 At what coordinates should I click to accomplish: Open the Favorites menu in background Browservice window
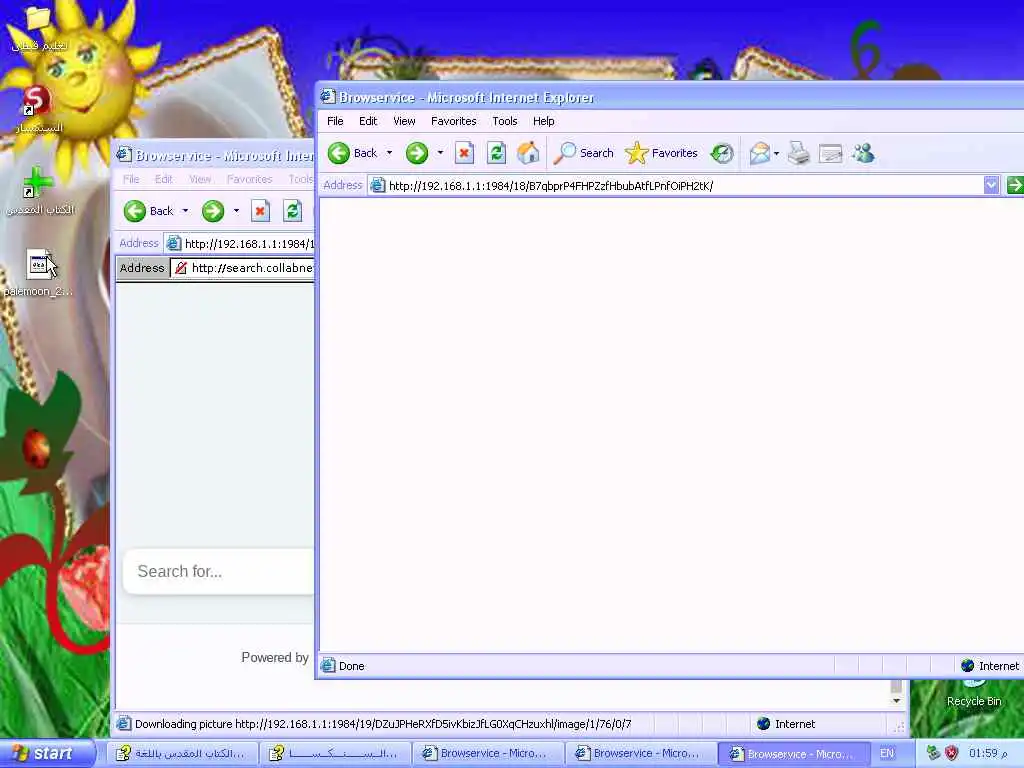pos(249,179)
